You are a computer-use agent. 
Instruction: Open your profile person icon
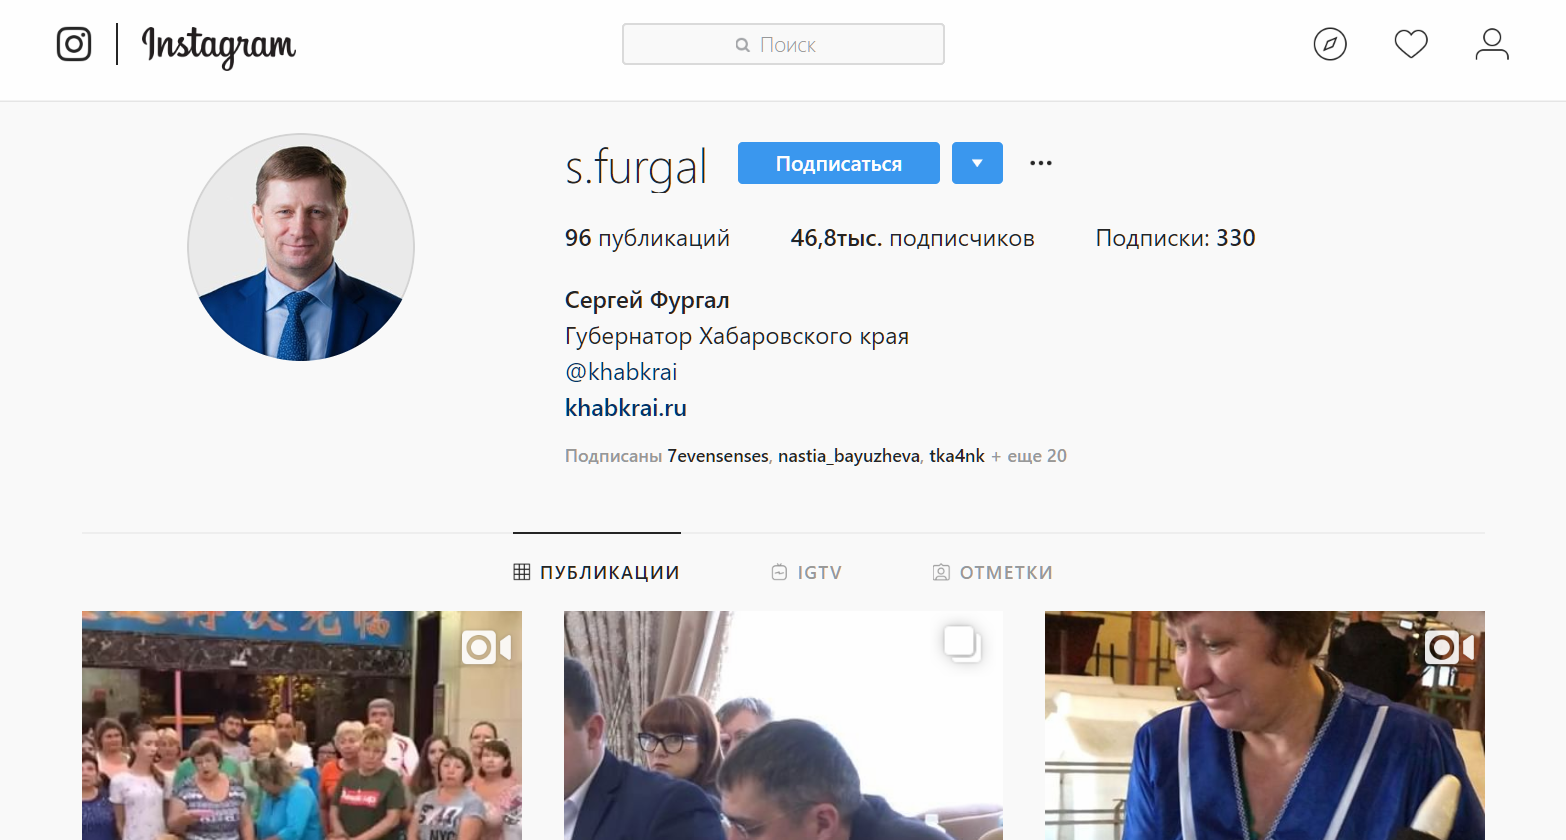(x=1492, y=44)
